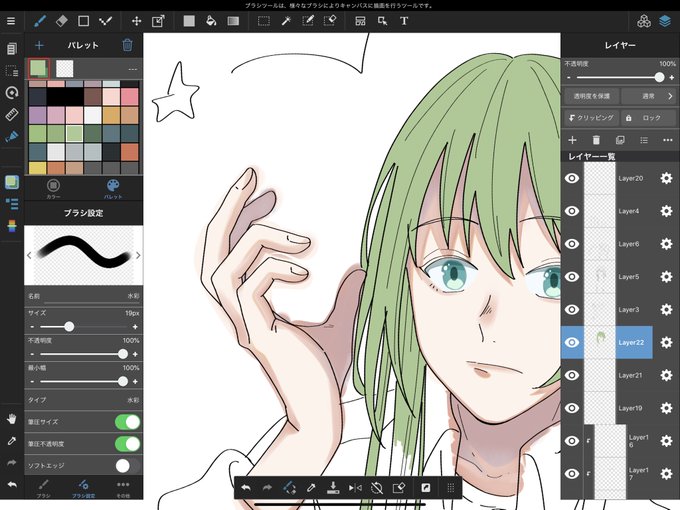Add a new layer with plus
Viewport: 680px width, 510px height.
click(572, 140)
